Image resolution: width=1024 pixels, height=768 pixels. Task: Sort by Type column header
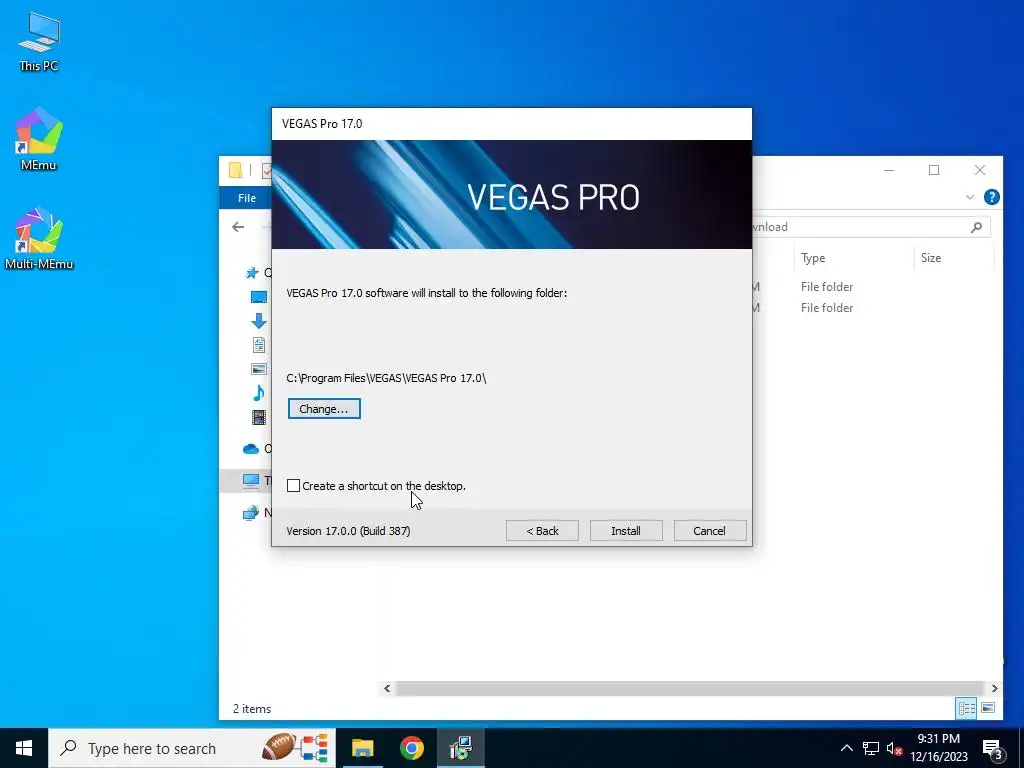tap(813, 258)
